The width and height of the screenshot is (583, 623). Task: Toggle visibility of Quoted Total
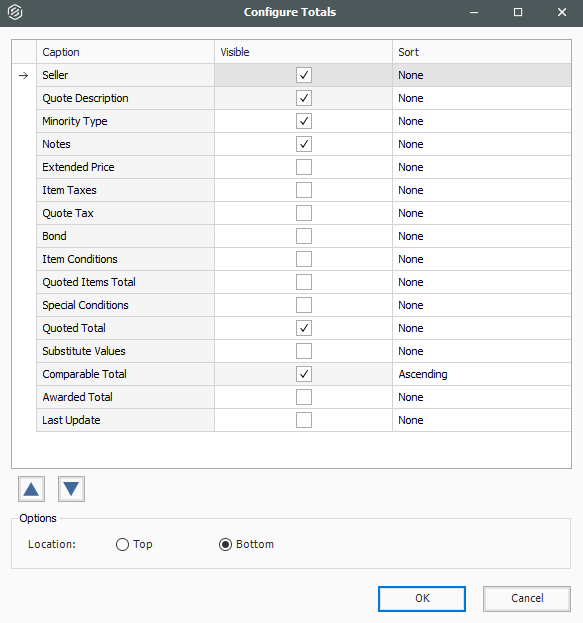click(304, 328)
